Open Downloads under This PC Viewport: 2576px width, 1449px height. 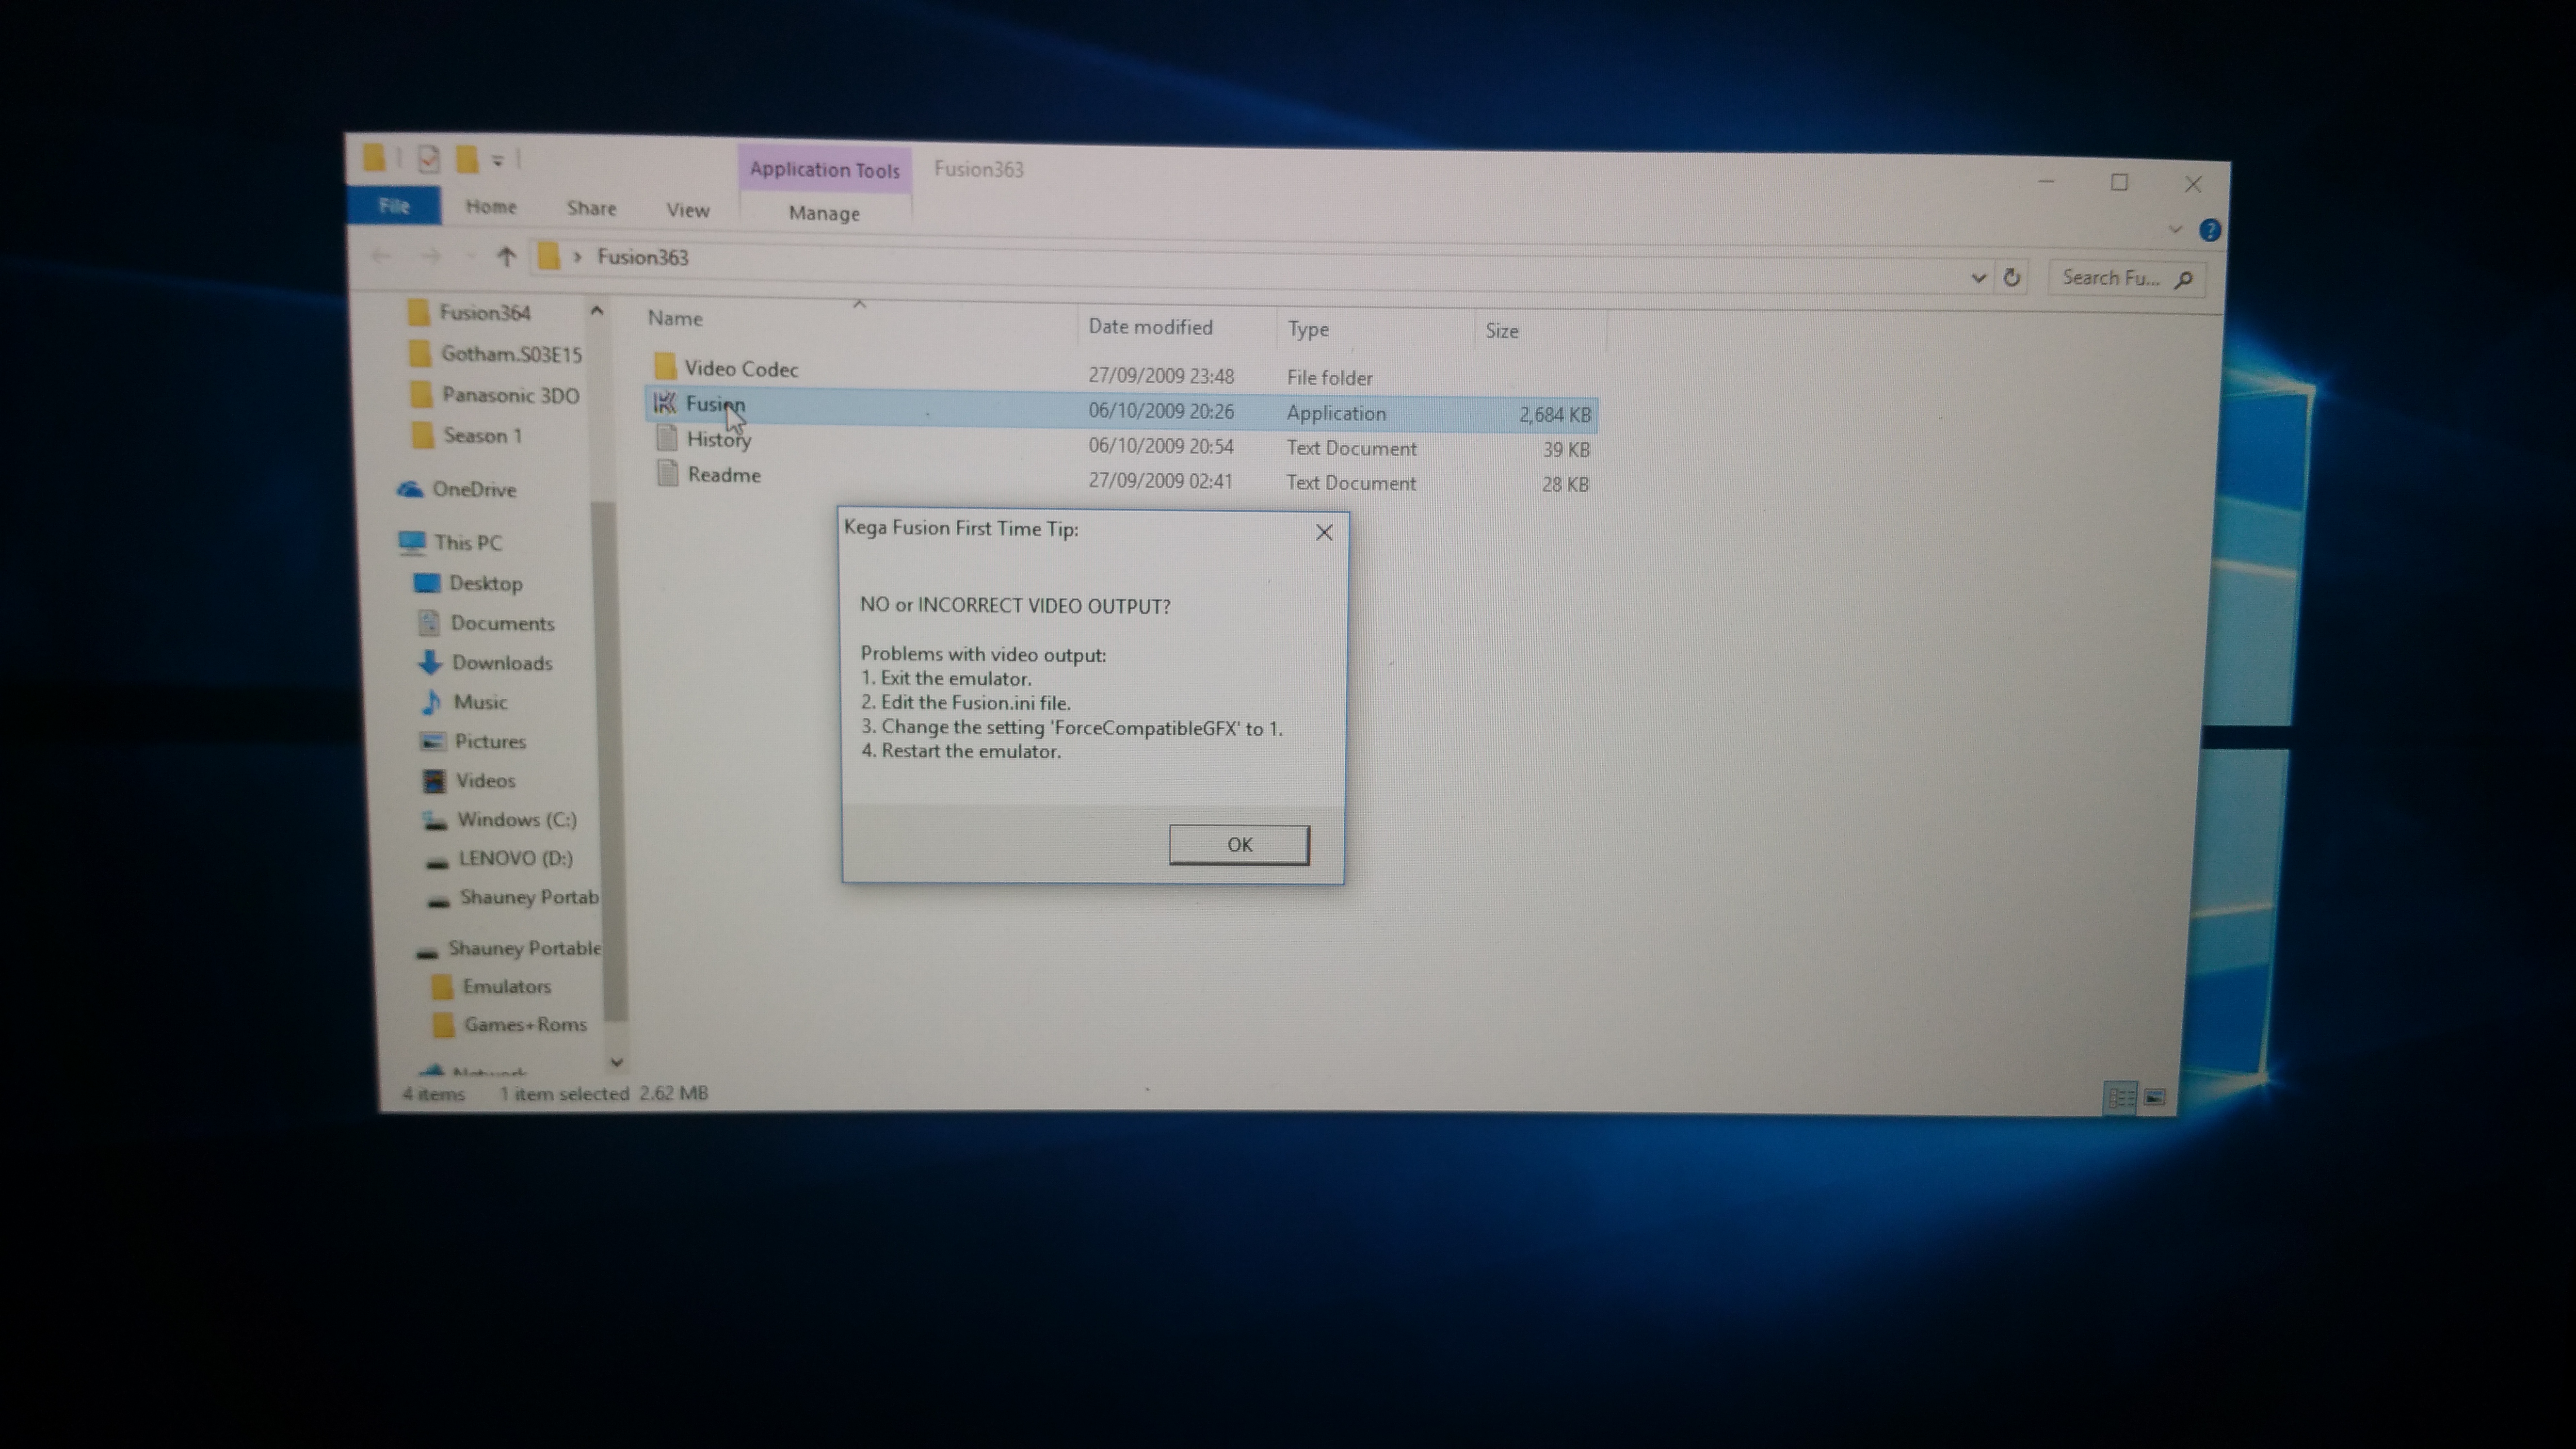502,662
